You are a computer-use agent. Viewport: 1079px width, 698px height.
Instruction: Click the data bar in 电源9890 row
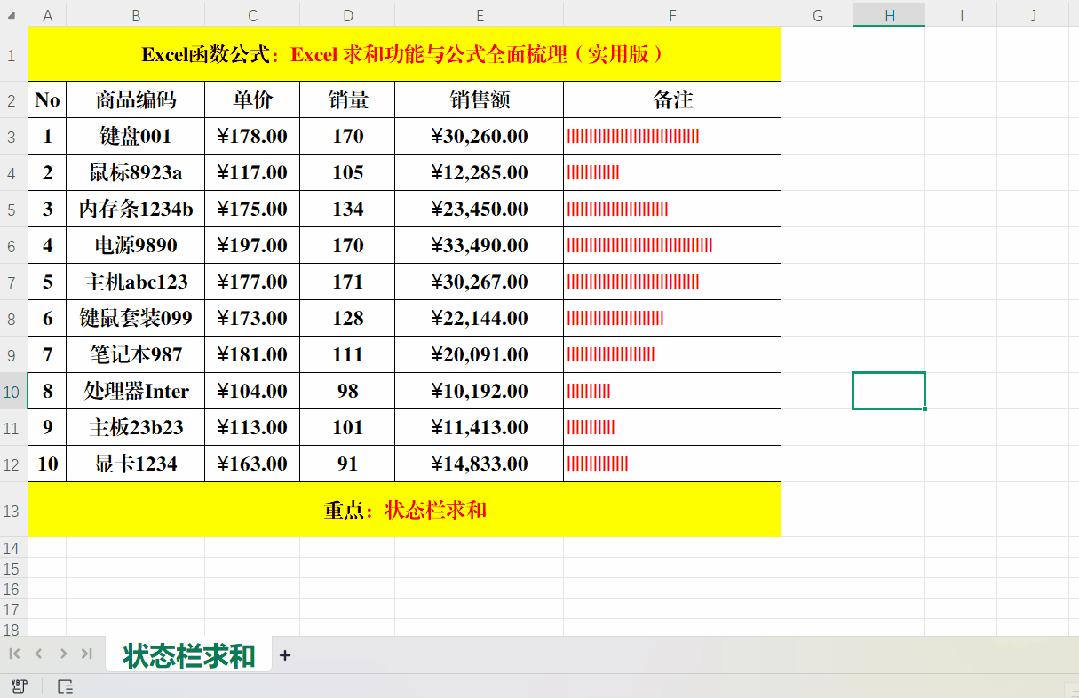click(x=639, y=245)
